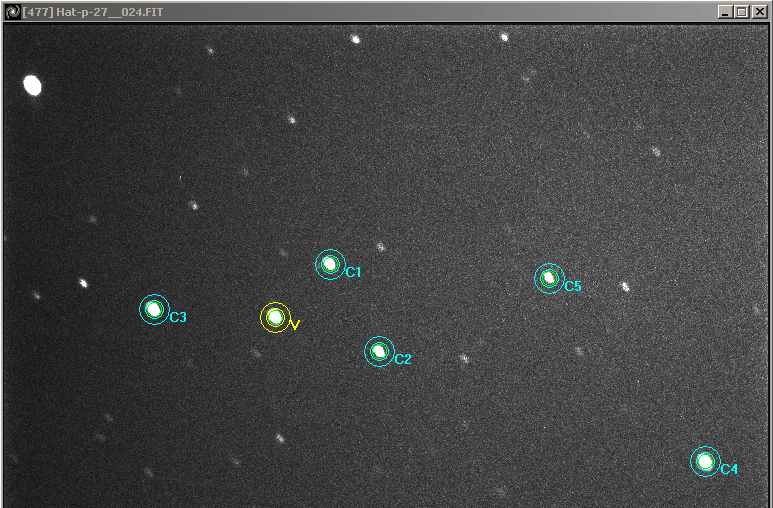The height and width of the screenshot is (508, 773).
Task: Click the cyan C4 text label
Action: (729, 469)
